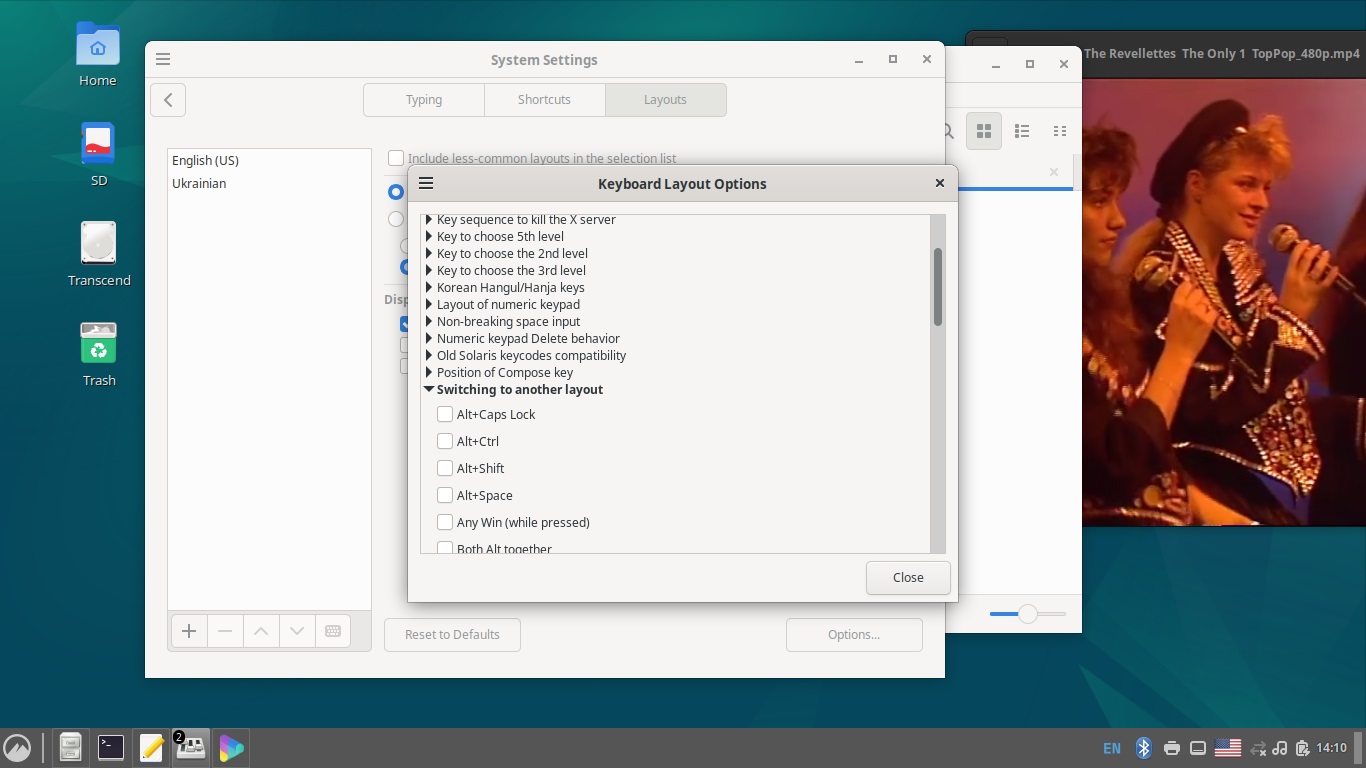Viewport: 1366px width, 768px height.
Task: Click the 14:10 clock in the taskbar
Action: (1331, 748)
